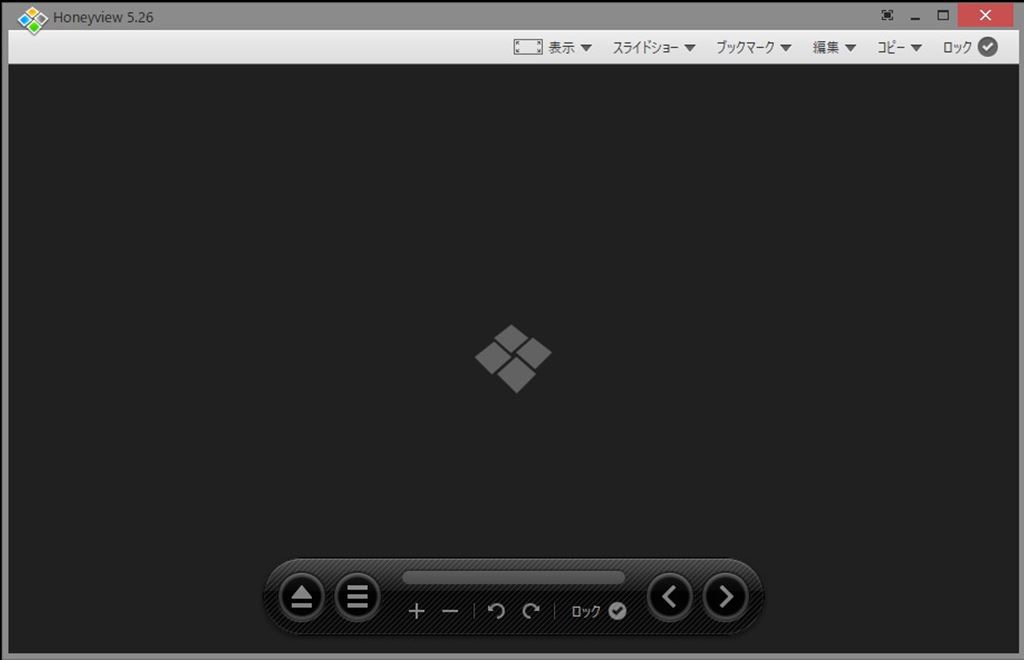Rotate image clockwise
Screen dimensions: 1024x660
click(x=531, y=611)
